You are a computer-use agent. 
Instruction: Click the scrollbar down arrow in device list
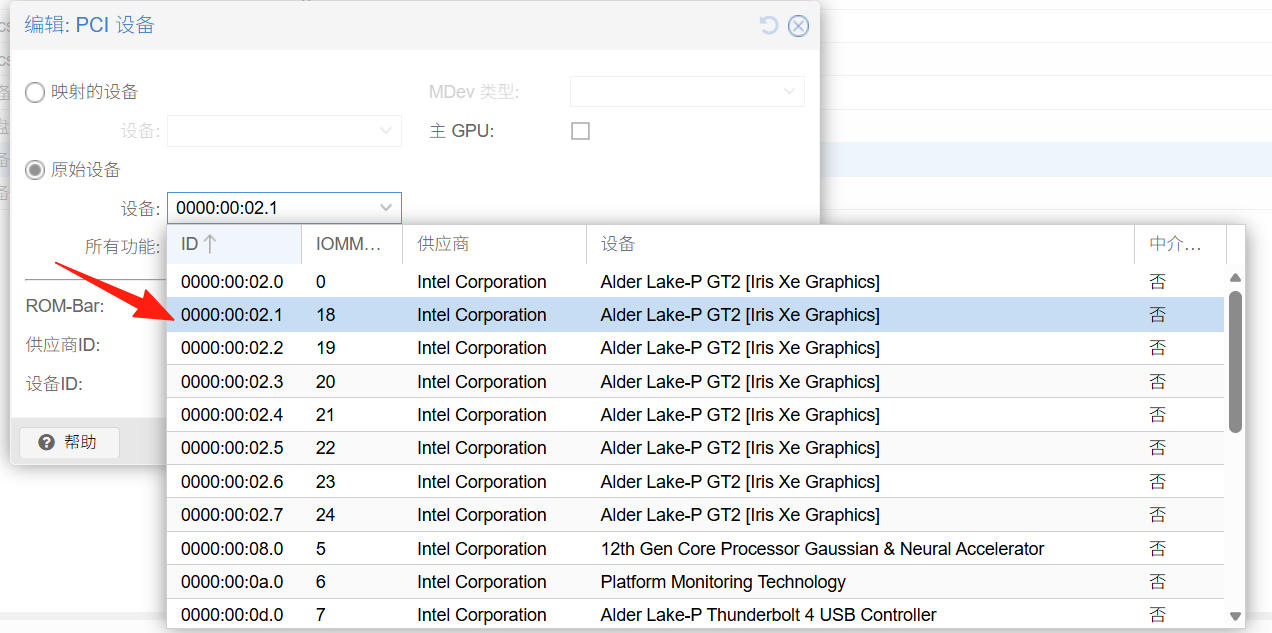[1235, 616]
